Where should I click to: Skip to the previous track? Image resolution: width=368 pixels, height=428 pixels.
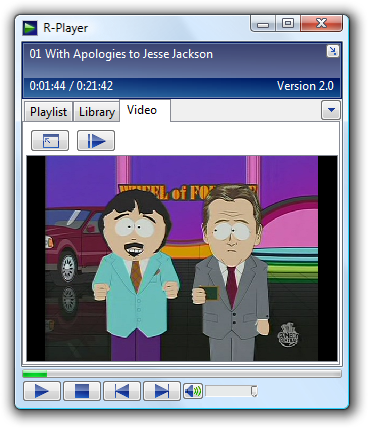(x=122, y=391)
